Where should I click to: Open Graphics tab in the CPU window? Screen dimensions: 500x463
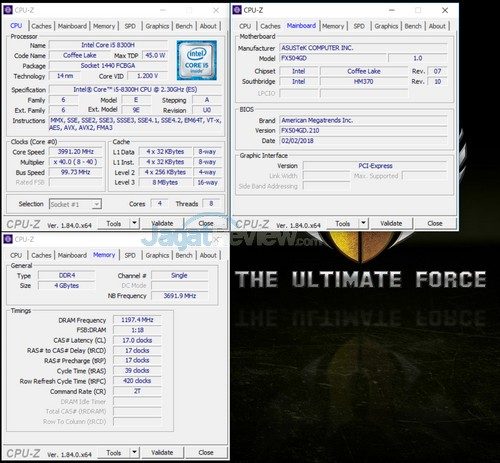(x=157, y=26)
